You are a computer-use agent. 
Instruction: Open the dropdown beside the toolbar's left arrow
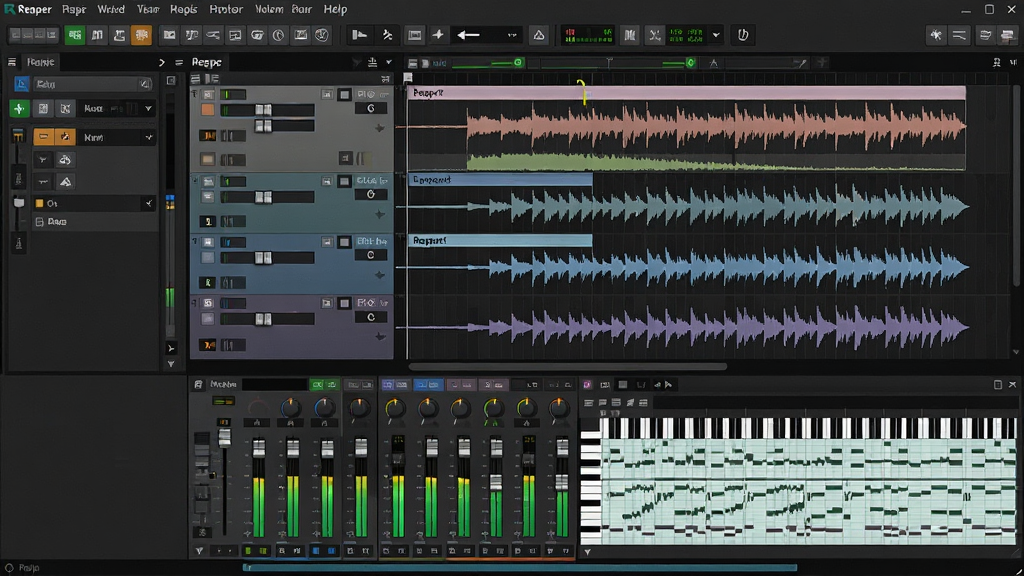(x=512, y=35)
